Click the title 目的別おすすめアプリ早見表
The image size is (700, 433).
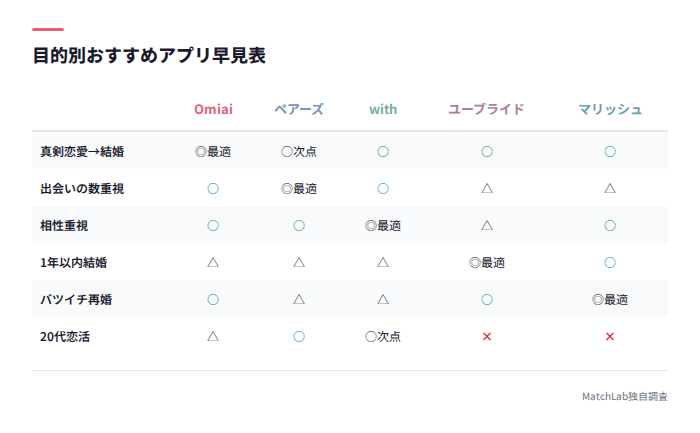149,56
